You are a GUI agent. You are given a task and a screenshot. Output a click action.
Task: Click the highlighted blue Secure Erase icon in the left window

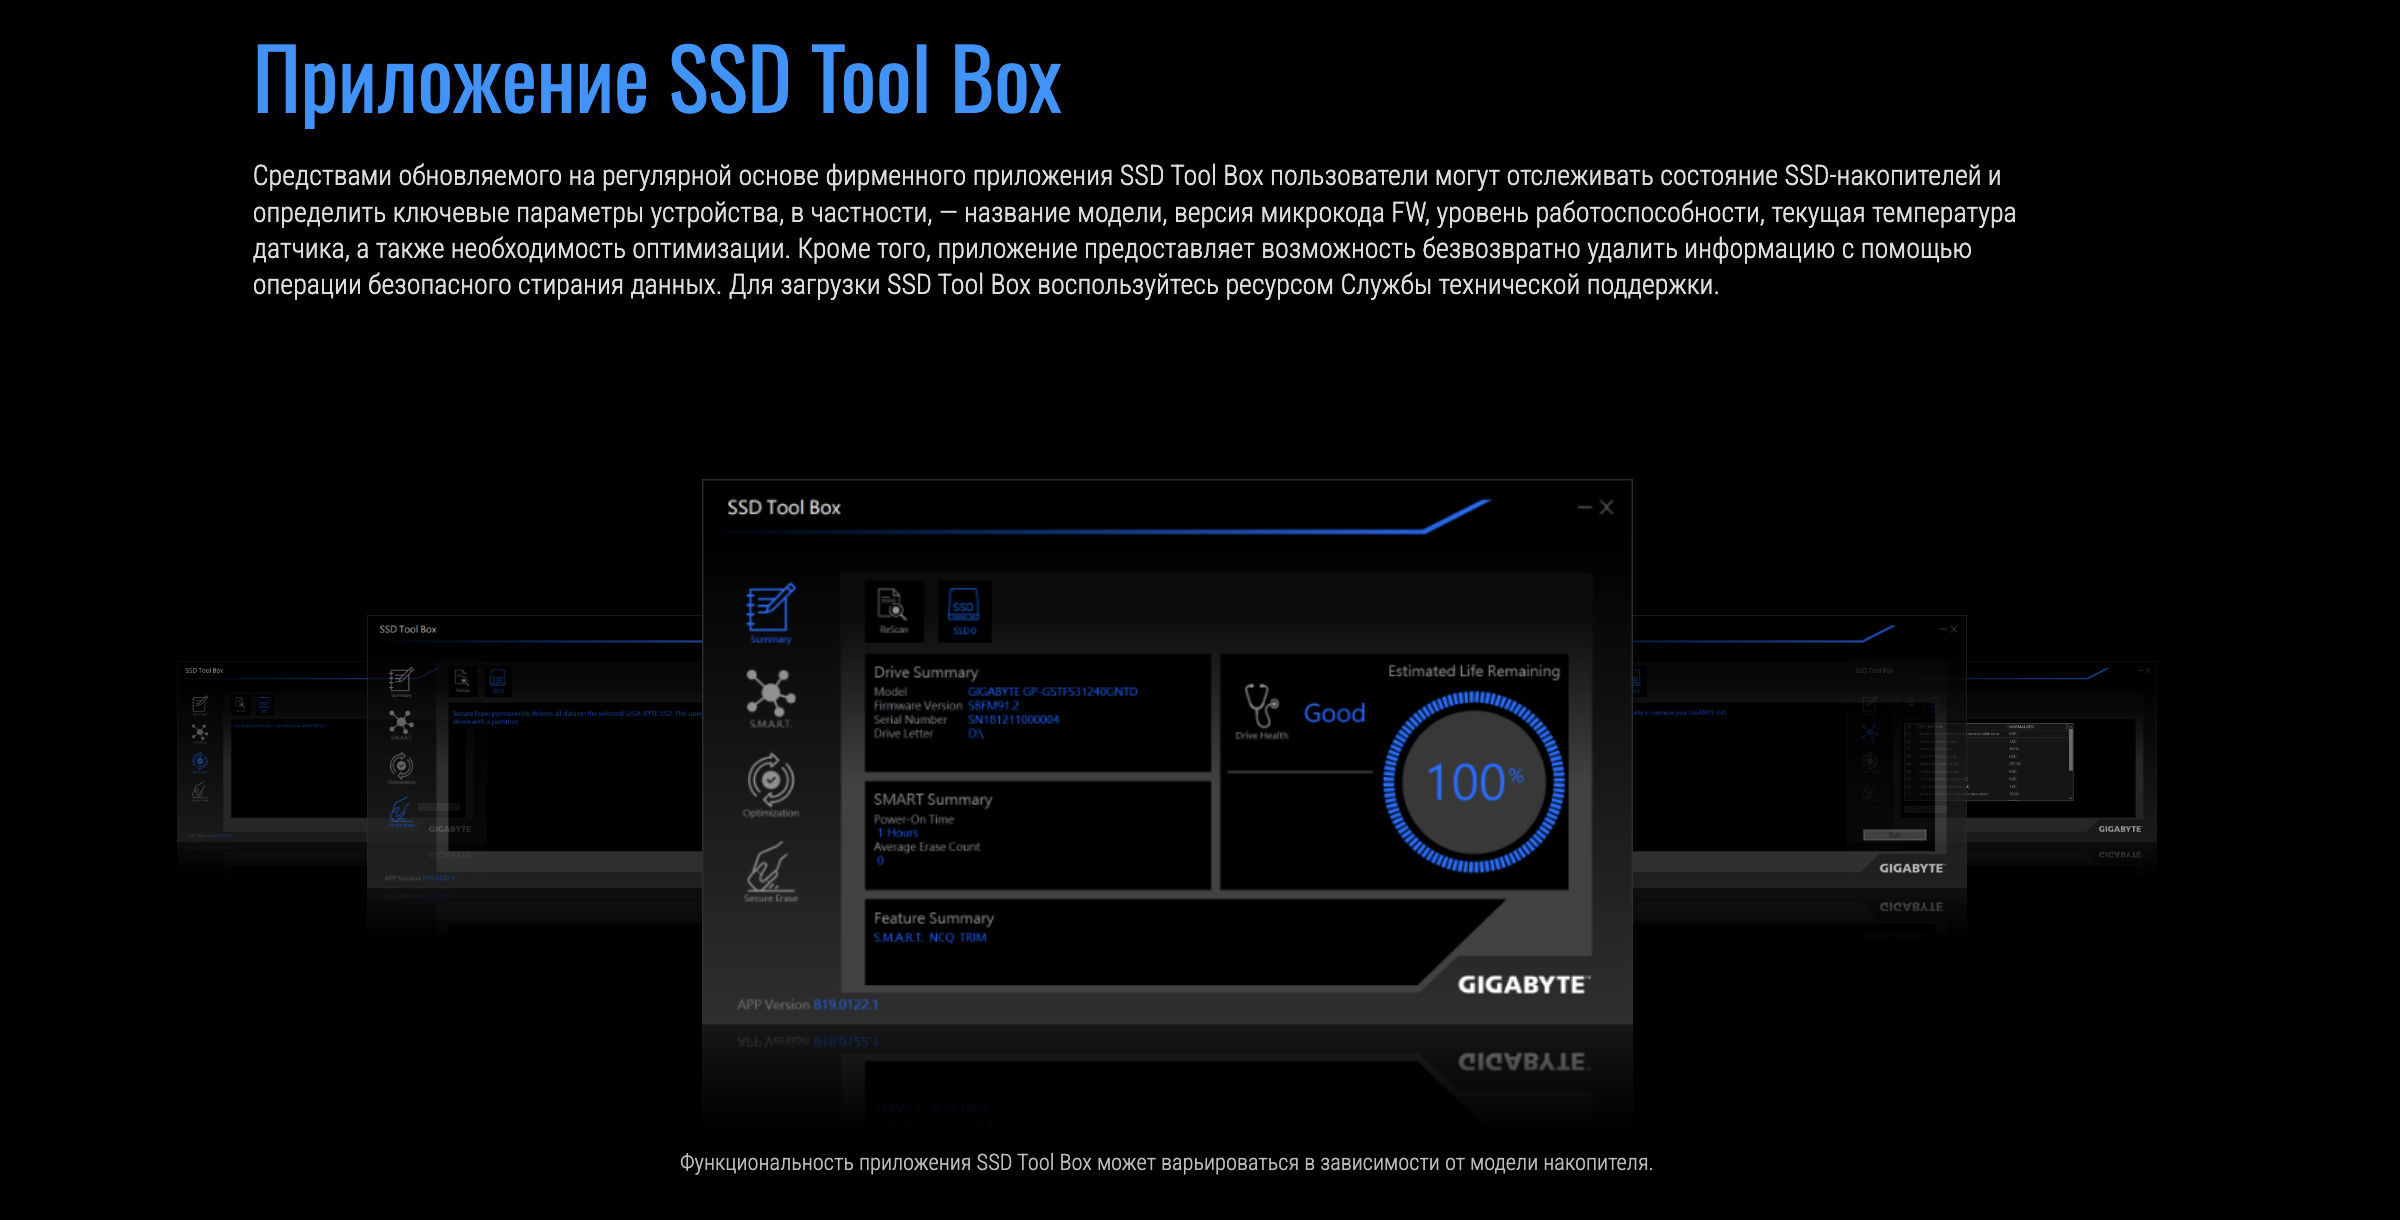click(x=401, y=810)
